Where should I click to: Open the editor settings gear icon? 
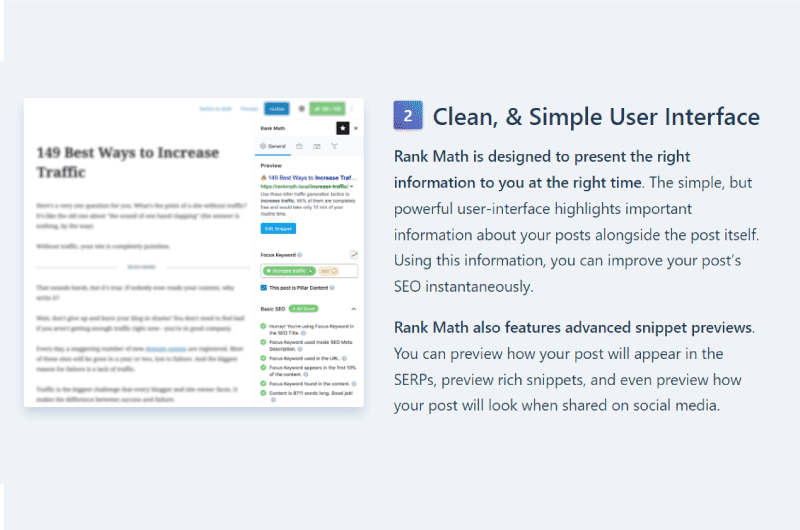[302, 109]
